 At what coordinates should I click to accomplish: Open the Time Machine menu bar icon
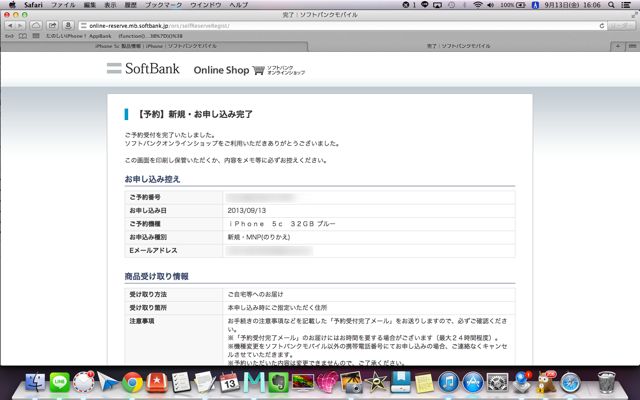pos(451,5)
